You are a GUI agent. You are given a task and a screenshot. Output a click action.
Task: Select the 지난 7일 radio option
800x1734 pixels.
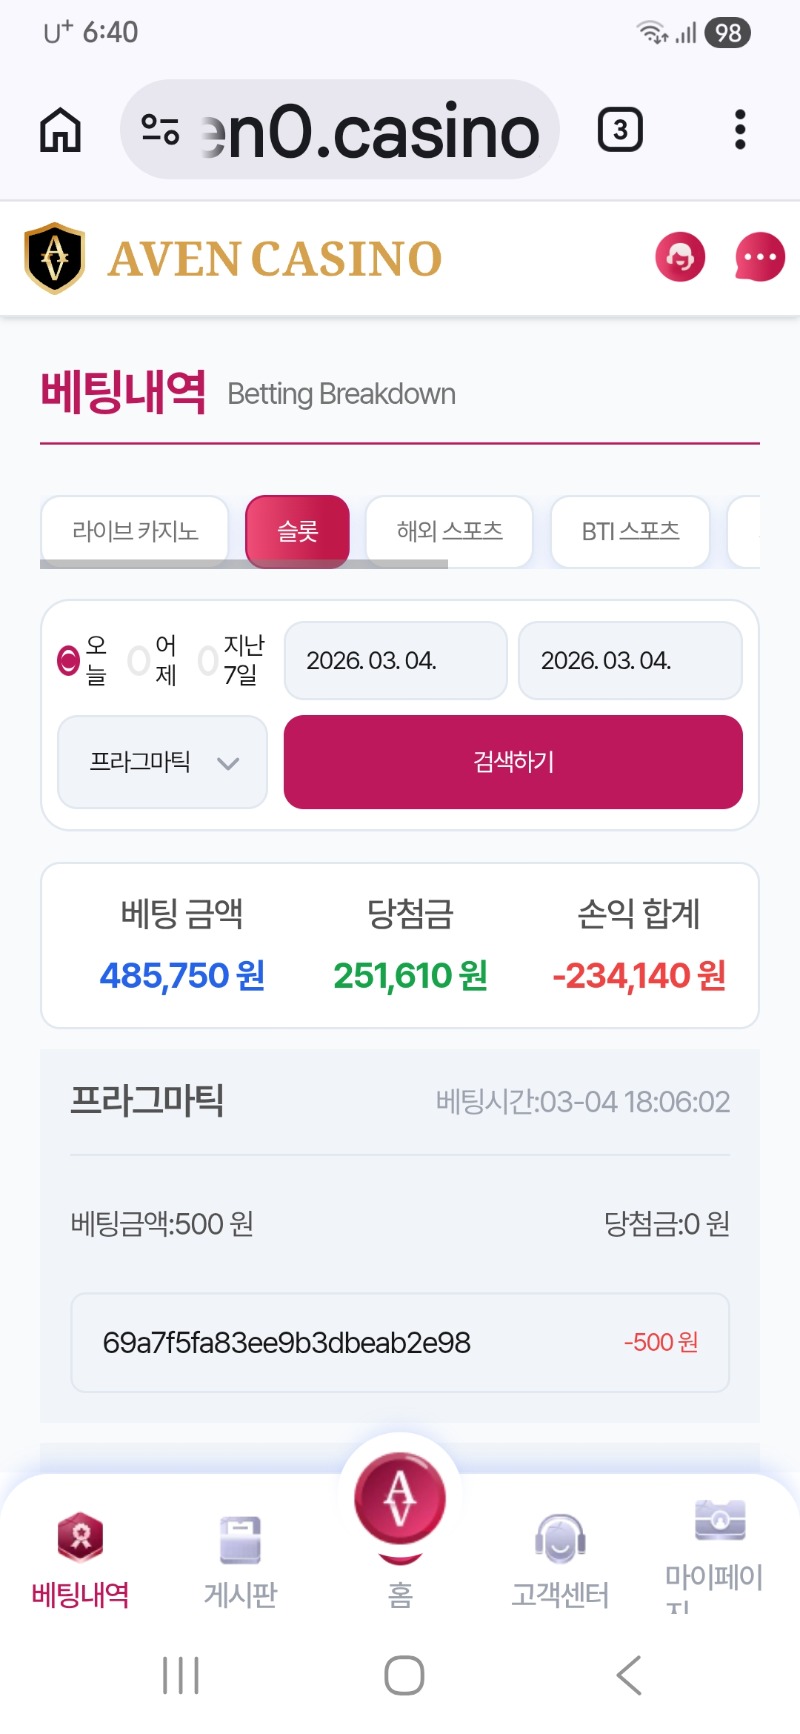click(x=208, y=660)
